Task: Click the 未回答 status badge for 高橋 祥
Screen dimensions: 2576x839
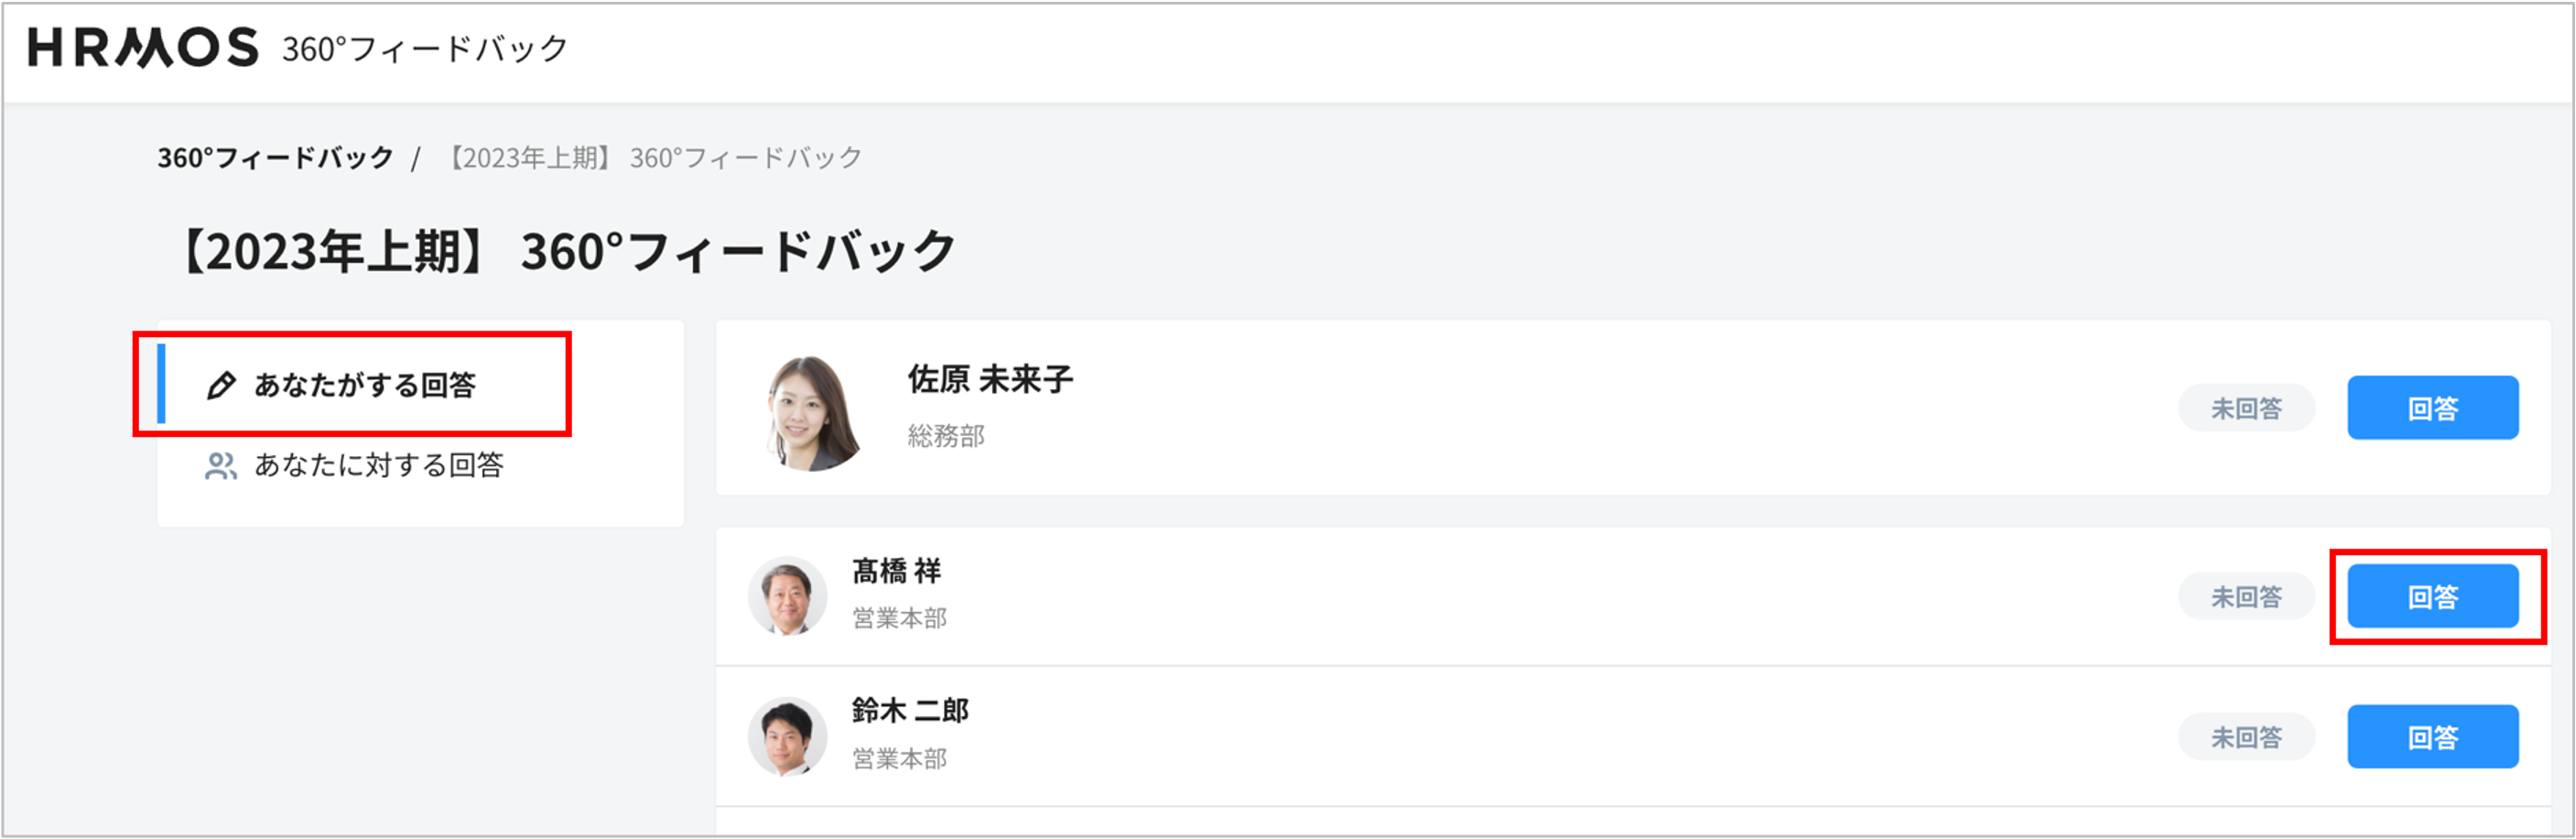Action: [x=2246, y=597]
